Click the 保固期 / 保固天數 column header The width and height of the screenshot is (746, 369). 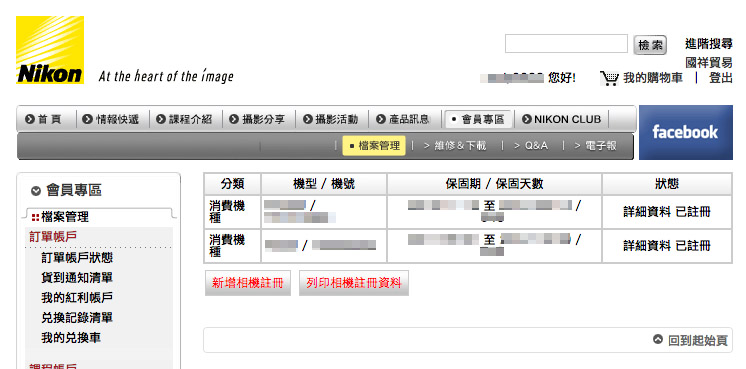click(x=494, y=184)
